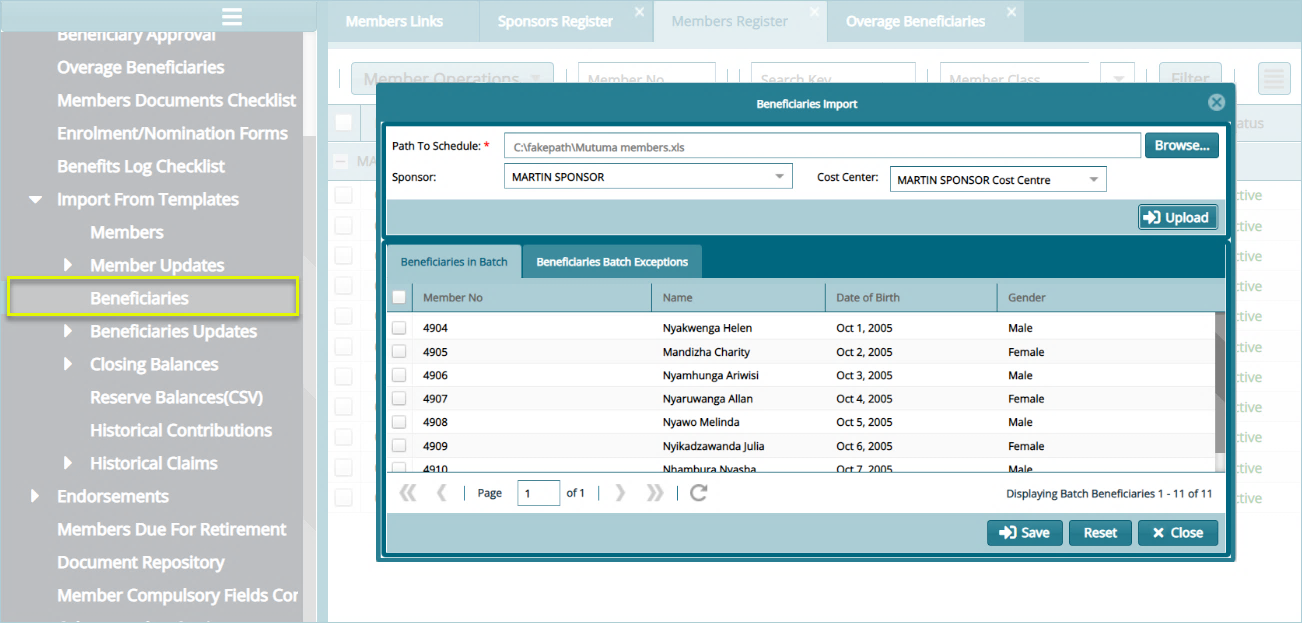1302x623 pixels.
Task: Open Enrolment/Nomination Forms item
Action: point(173,133)
